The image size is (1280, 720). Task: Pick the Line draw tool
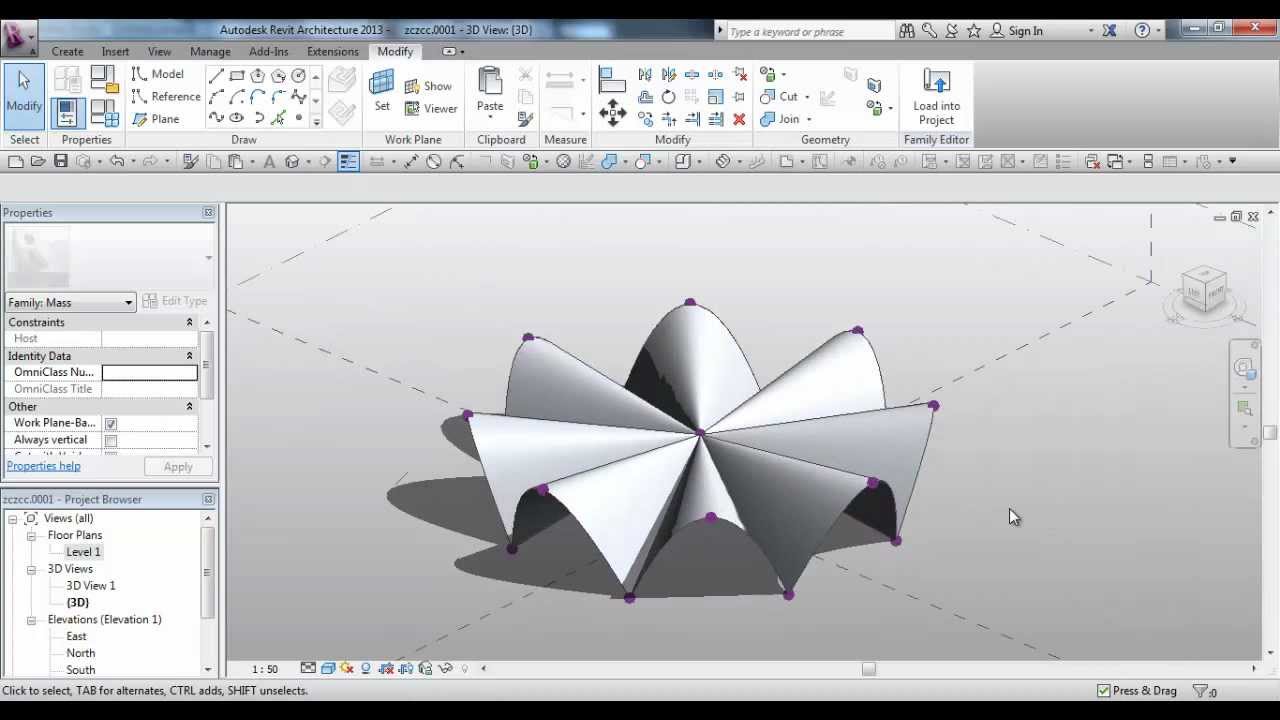216,76
